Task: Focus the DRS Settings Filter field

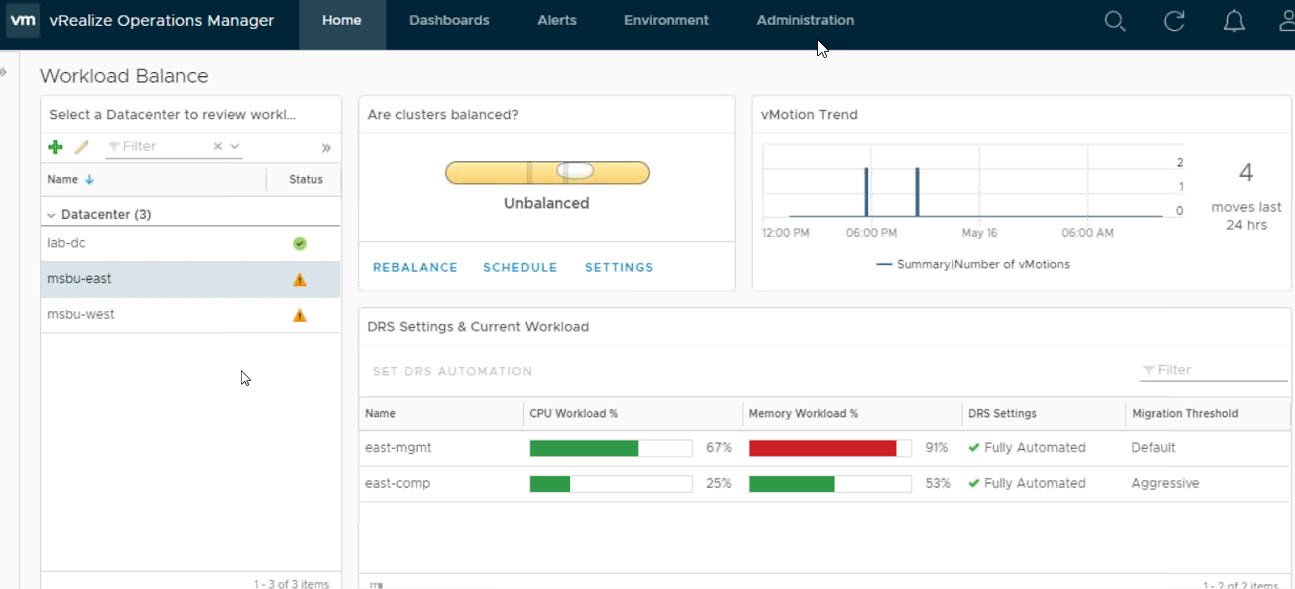Action: point(1213,370)
